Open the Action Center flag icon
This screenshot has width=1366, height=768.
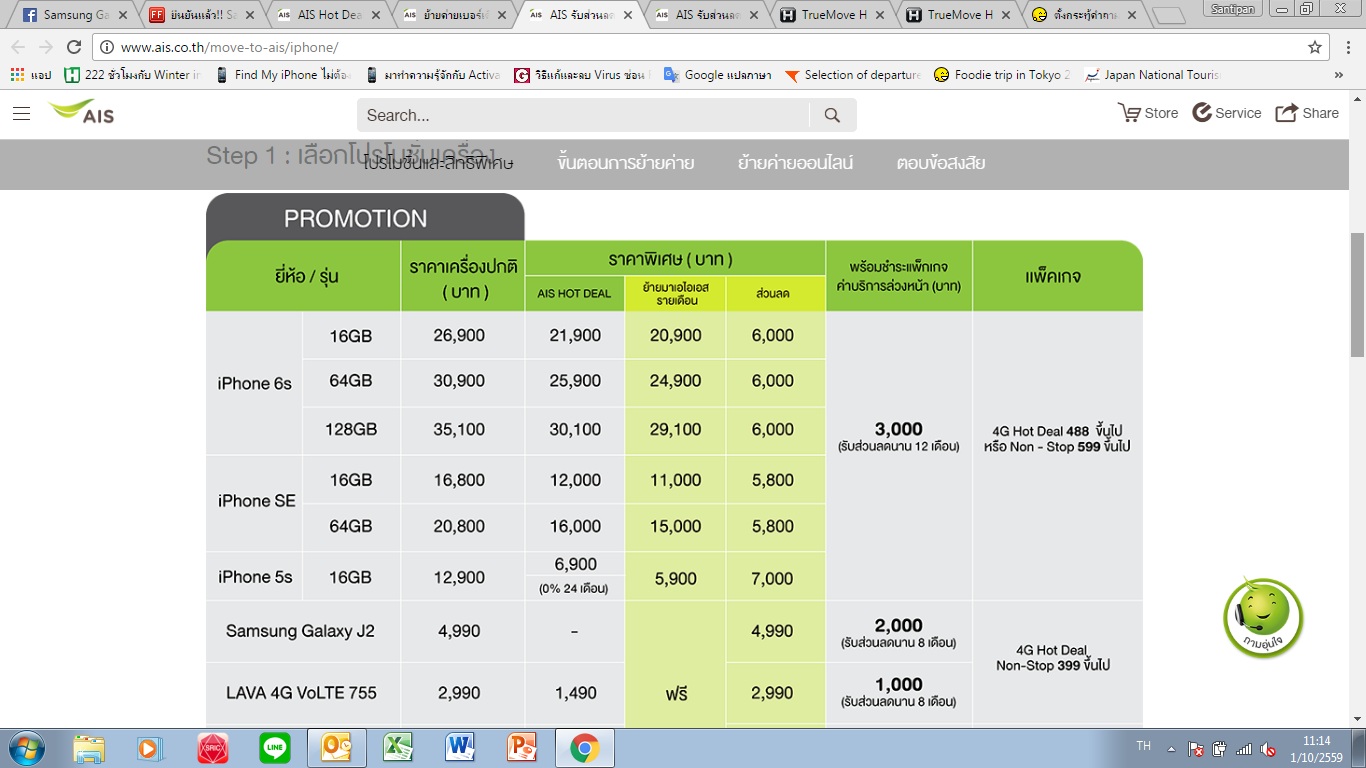(1196, 749)
